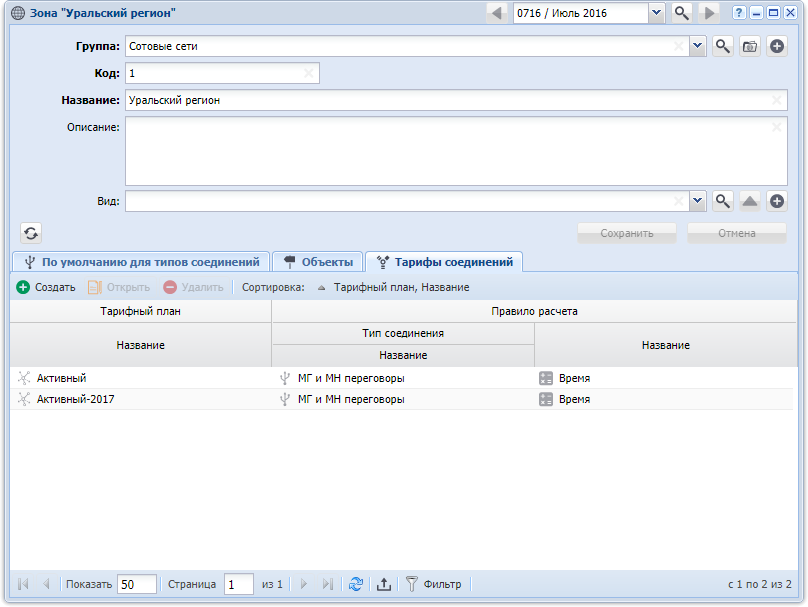
Task: Click the Тип соединения column header
Action: click(403, 333)
